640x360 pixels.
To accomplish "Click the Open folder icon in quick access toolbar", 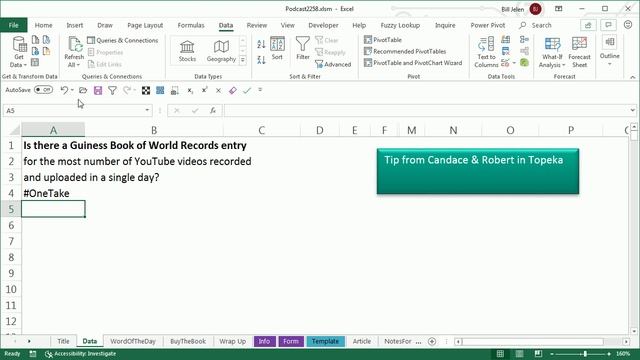I will [83, 90].
